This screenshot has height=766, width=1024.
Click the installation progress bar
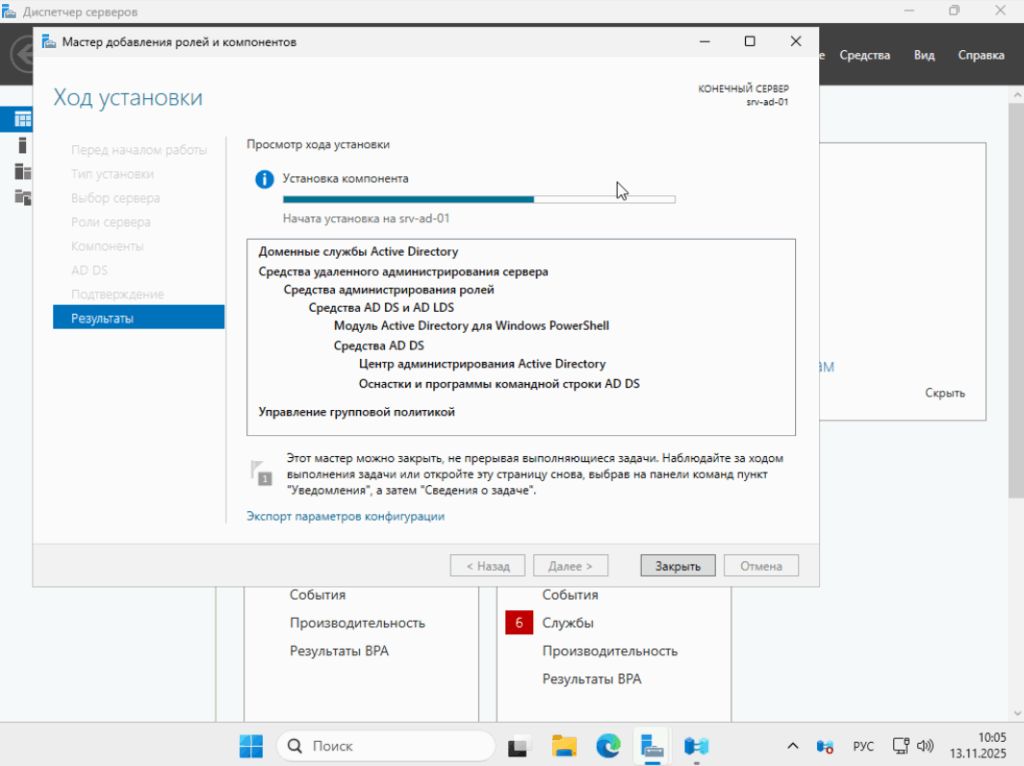point(479,199)
